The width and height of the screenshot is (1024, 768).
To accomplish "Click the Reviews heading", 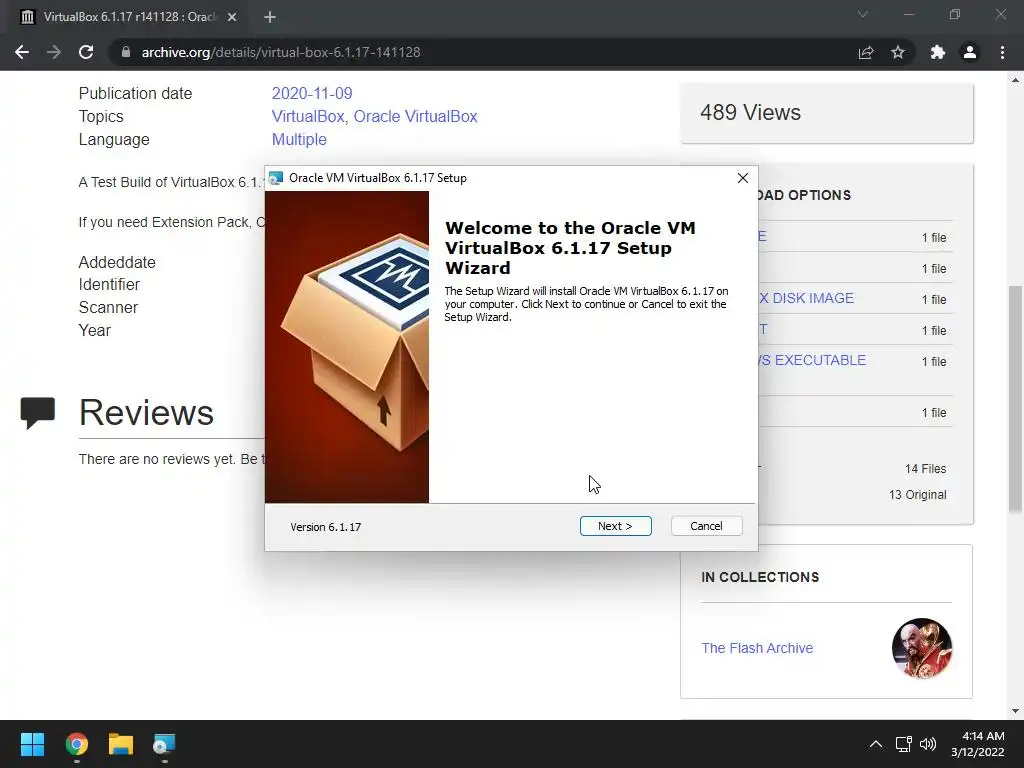I will click(146, 413).
